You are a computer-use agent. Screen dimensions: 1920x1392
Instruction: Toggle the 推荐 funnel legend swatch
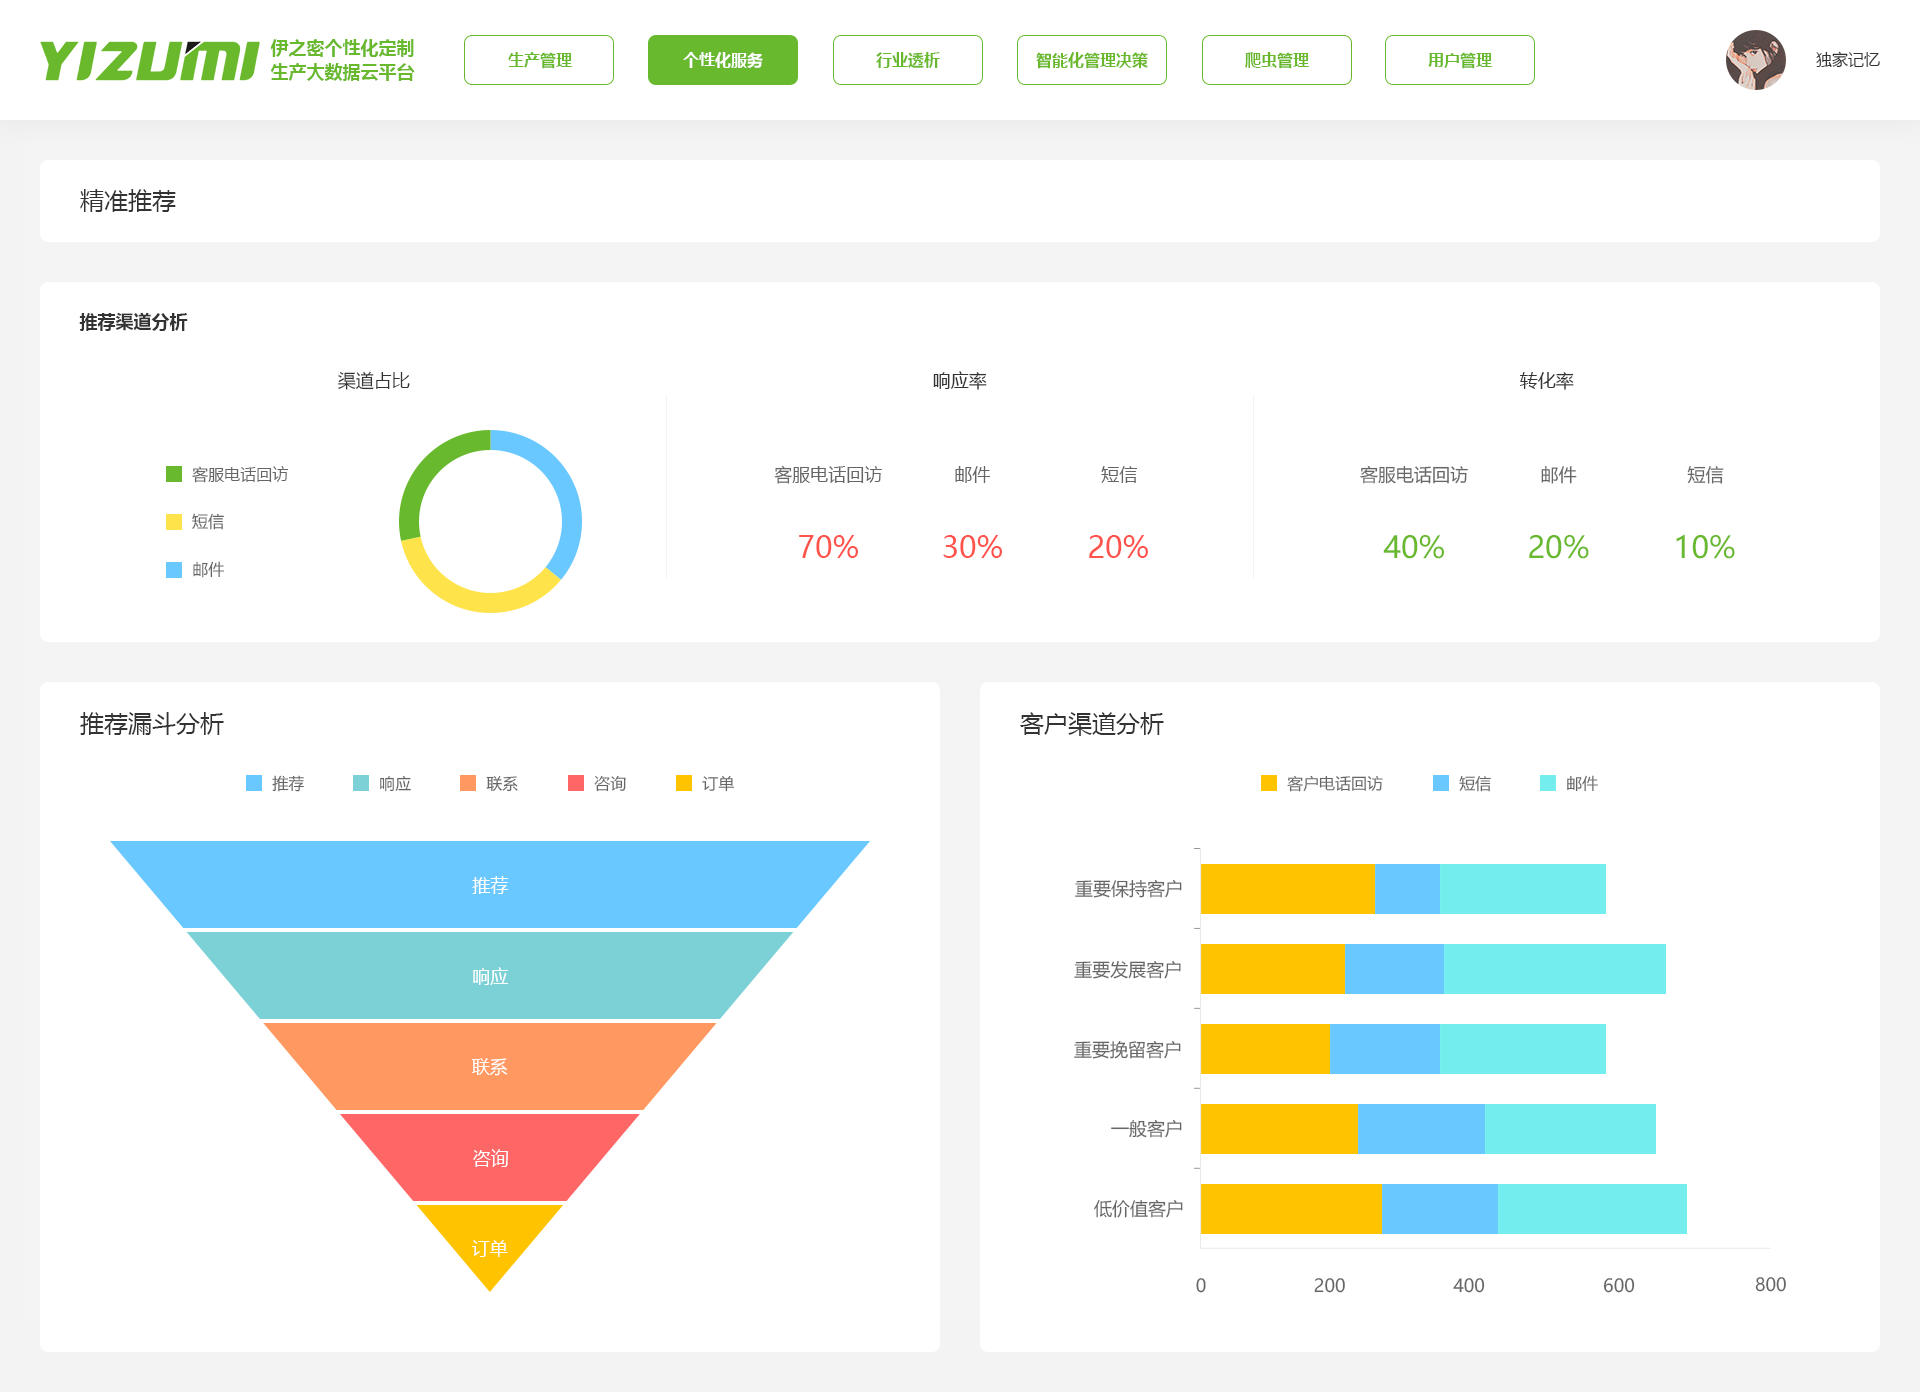pyautogui.click(x=254, y=783)
